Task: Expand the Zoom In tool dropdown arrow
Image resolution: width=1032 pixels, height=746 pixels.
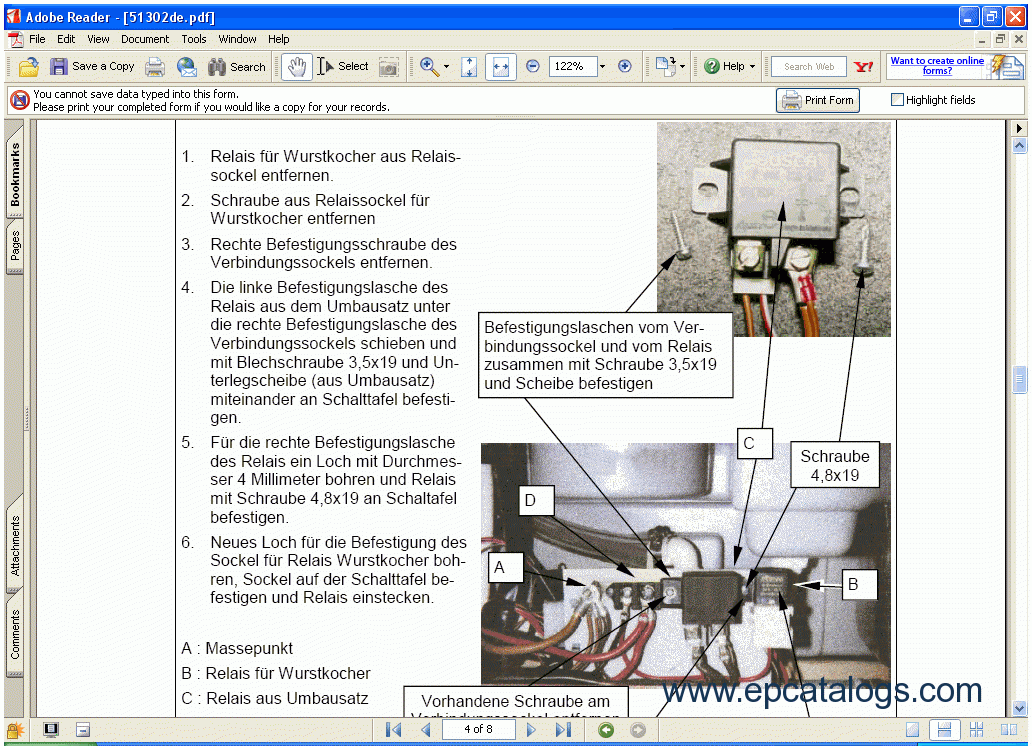Action: [446, 67]
